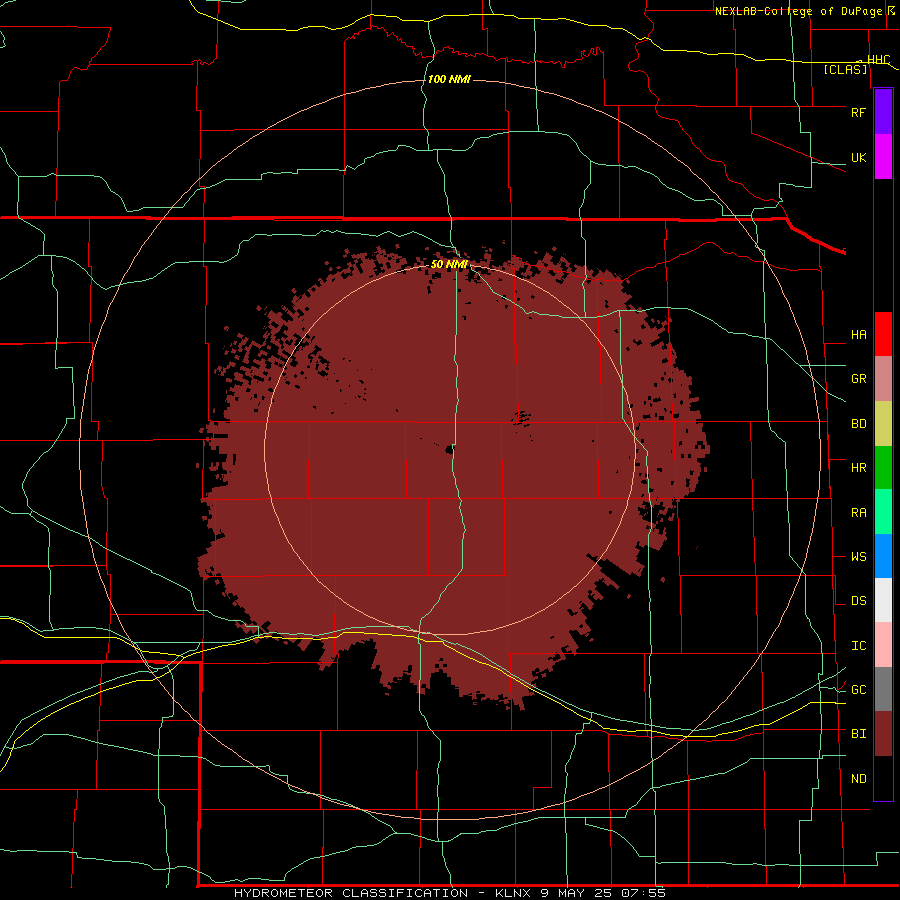This screenshot has width=900, height=900.
Task: Click the mint green RA legend swatch
Action: (883, 512)
